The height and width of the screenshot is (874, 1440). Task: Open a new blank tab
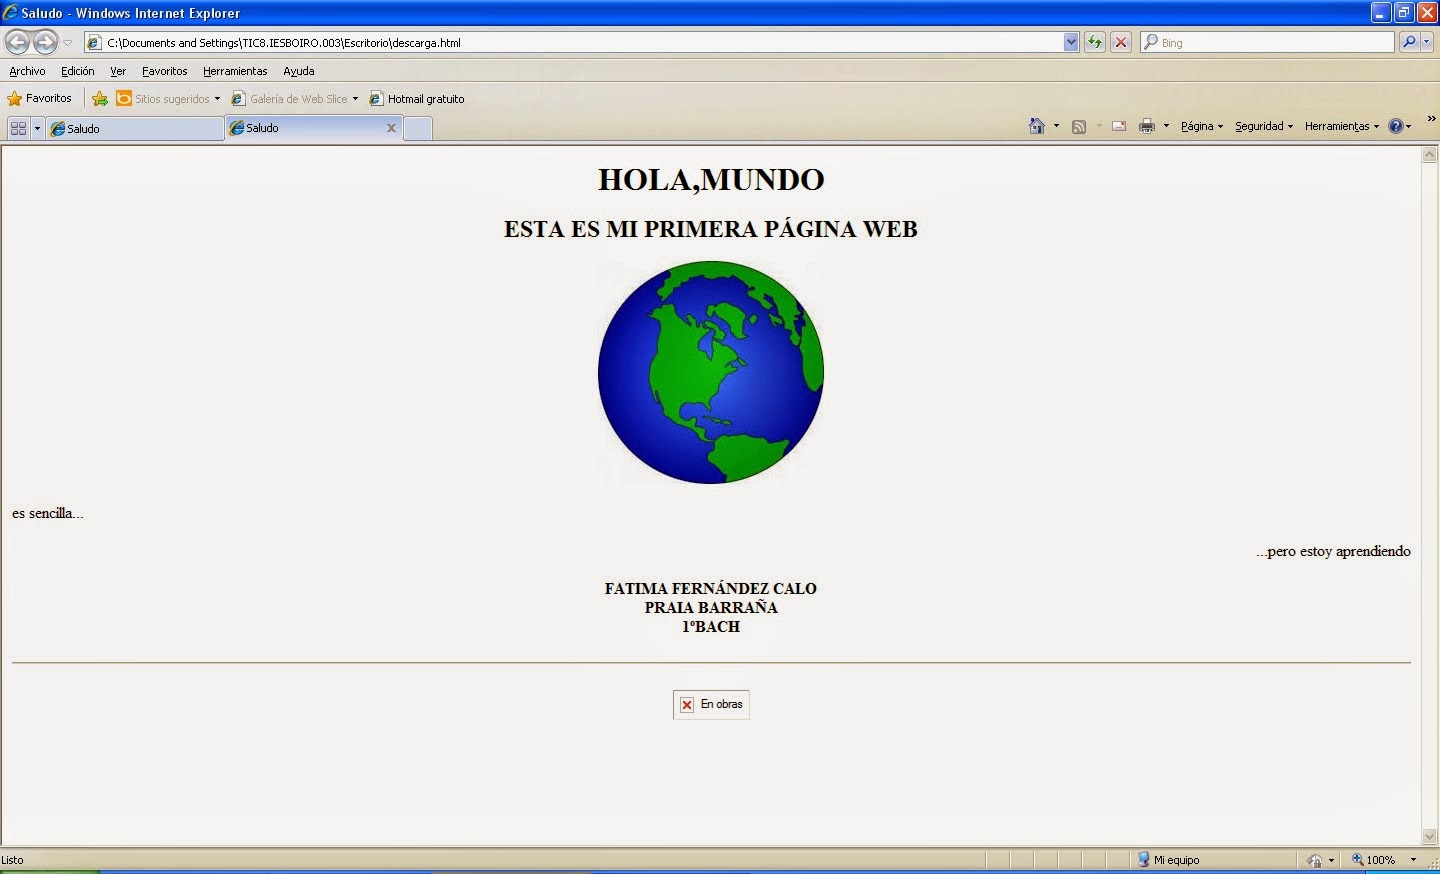pyautogui.click(x=418, y=128)
